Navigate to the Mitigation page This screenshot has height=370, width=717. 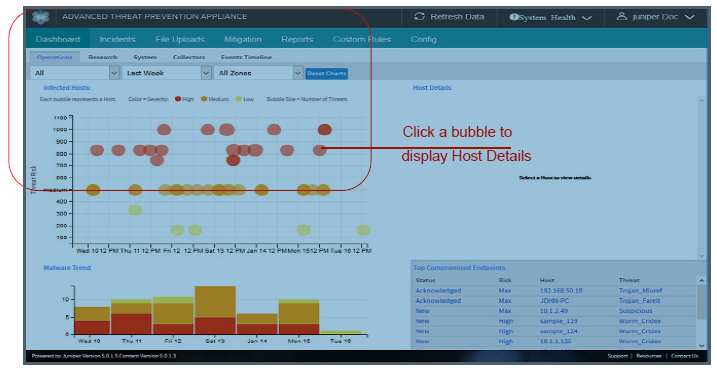point(243,39)
